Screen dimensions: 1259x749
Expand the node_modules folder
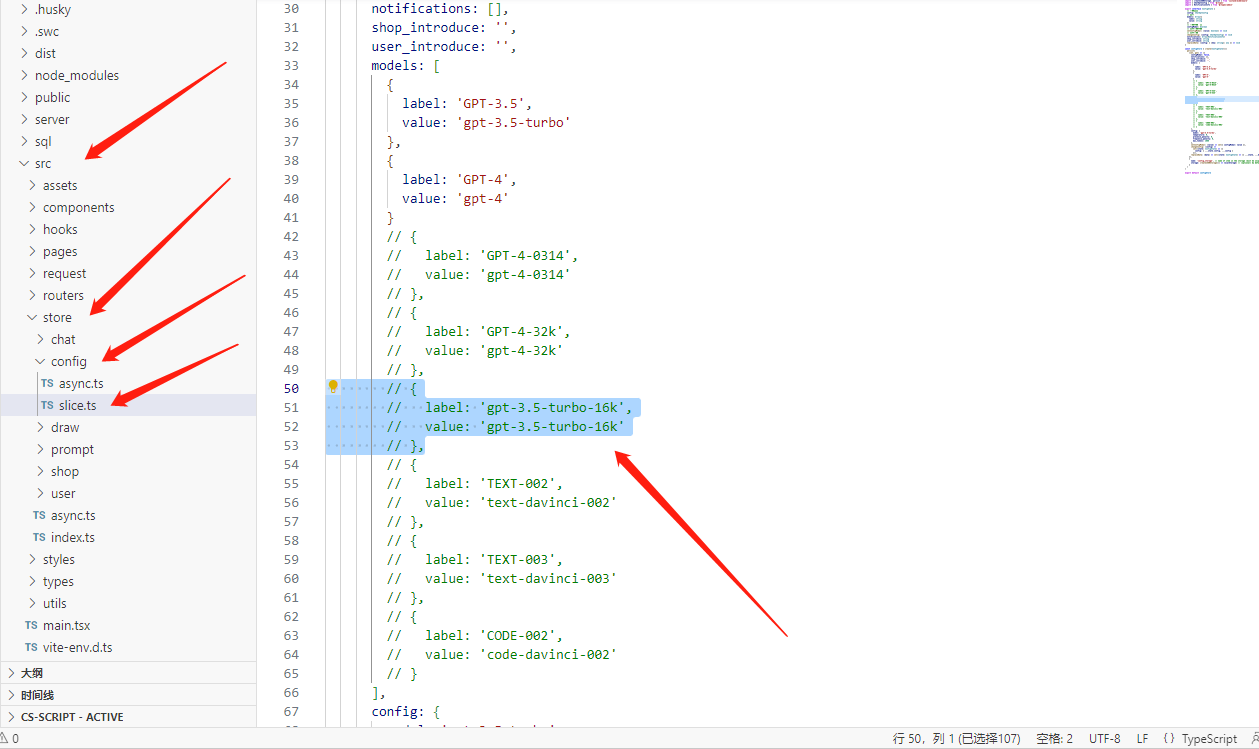click(24, 75)
